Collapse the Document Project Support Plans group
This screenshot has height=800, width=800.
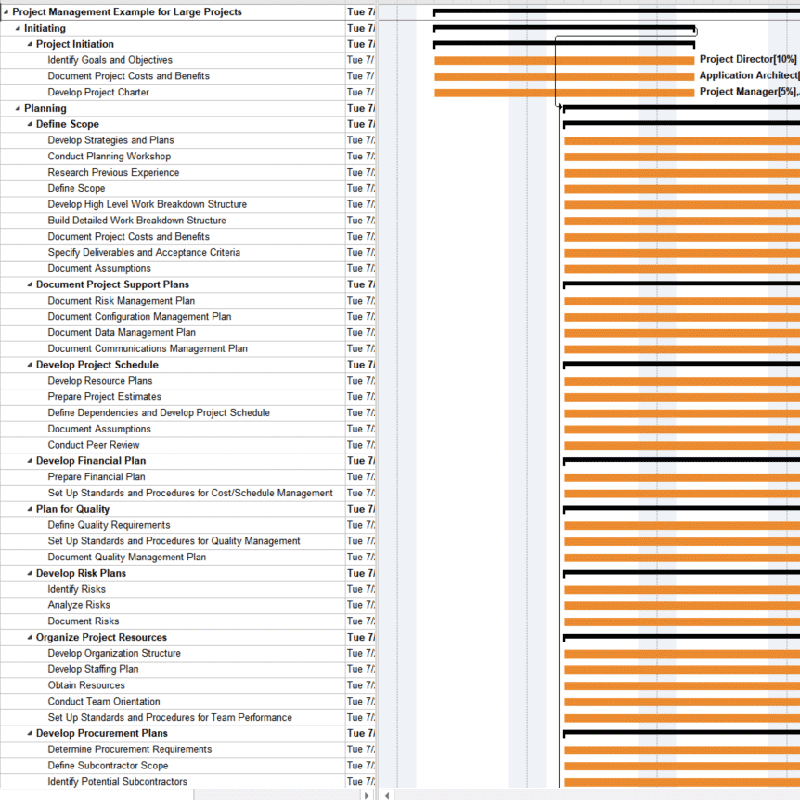(30, 285)
